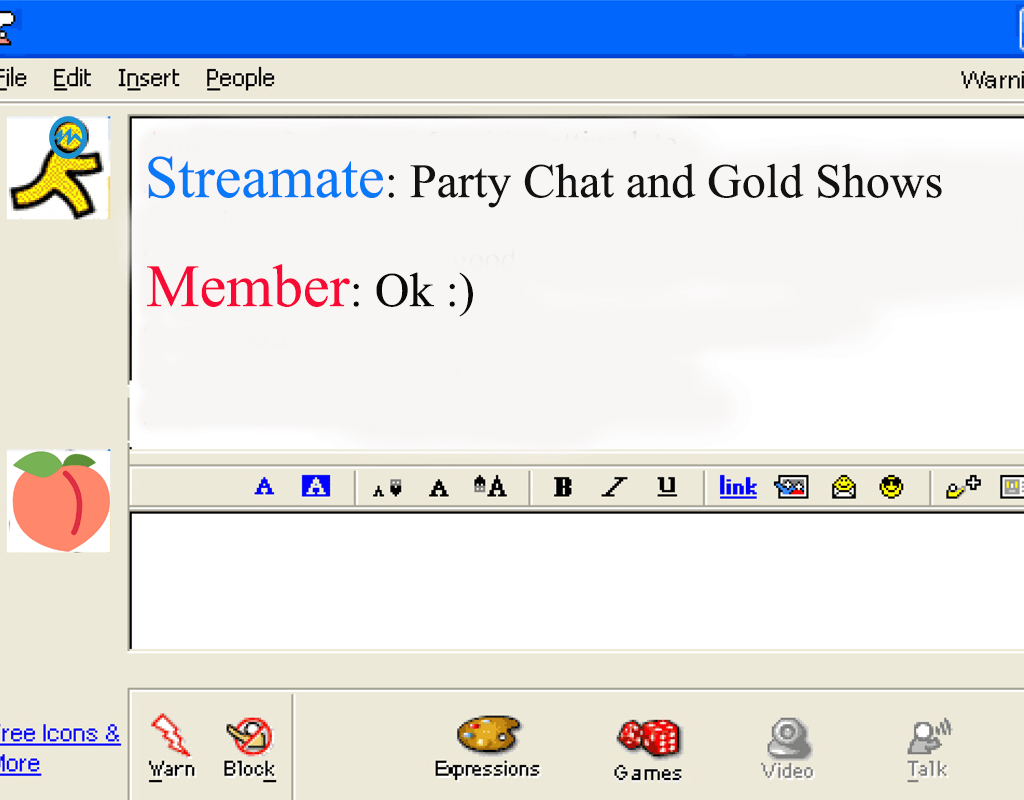1024x800 pixels.
Task: Open the Edit menu
Action: click(x=72, y=78)
